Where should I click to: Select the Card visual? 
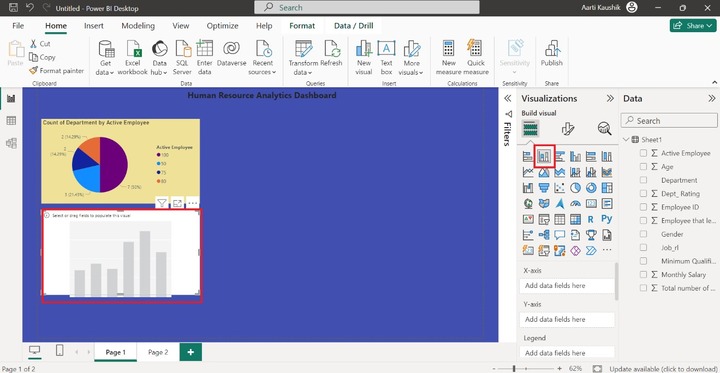[591, 203]
